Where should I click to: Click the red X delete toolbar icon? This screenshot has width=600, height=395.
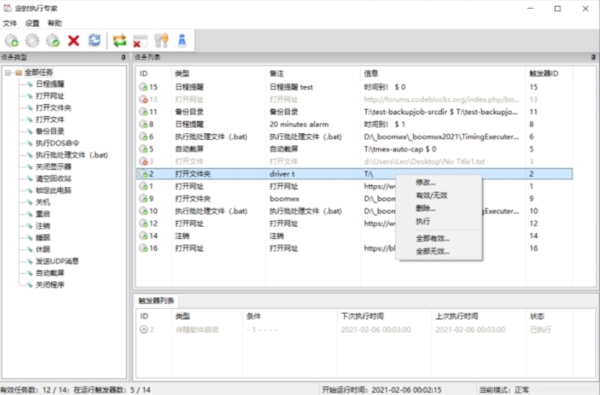tap(73, 40)
